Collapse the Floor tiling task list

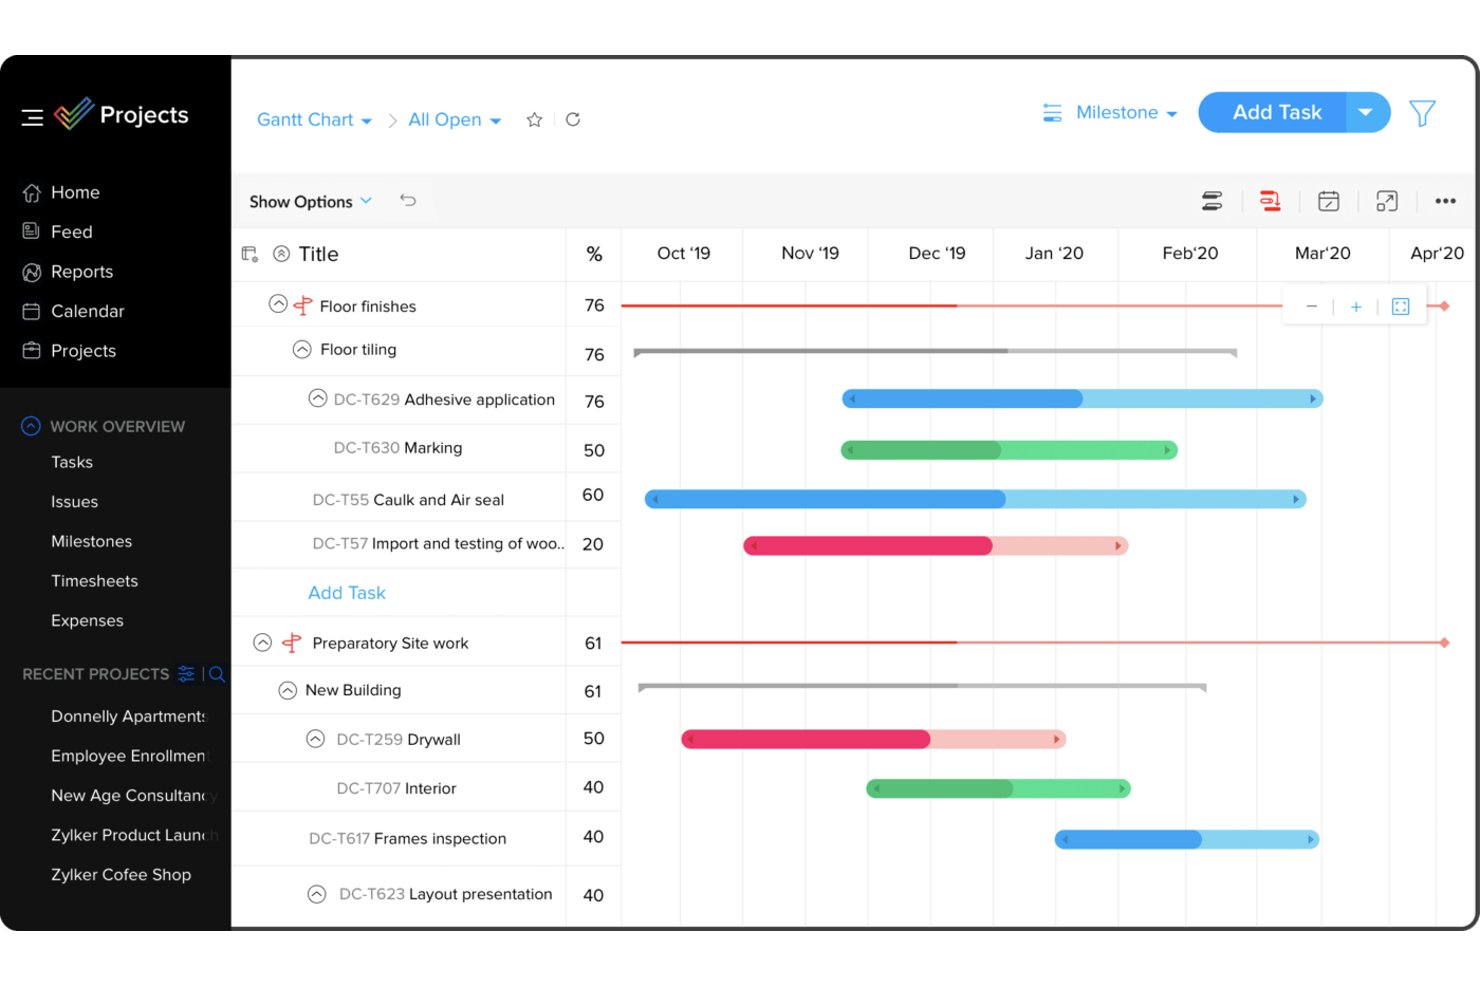[x=302, y=349]
